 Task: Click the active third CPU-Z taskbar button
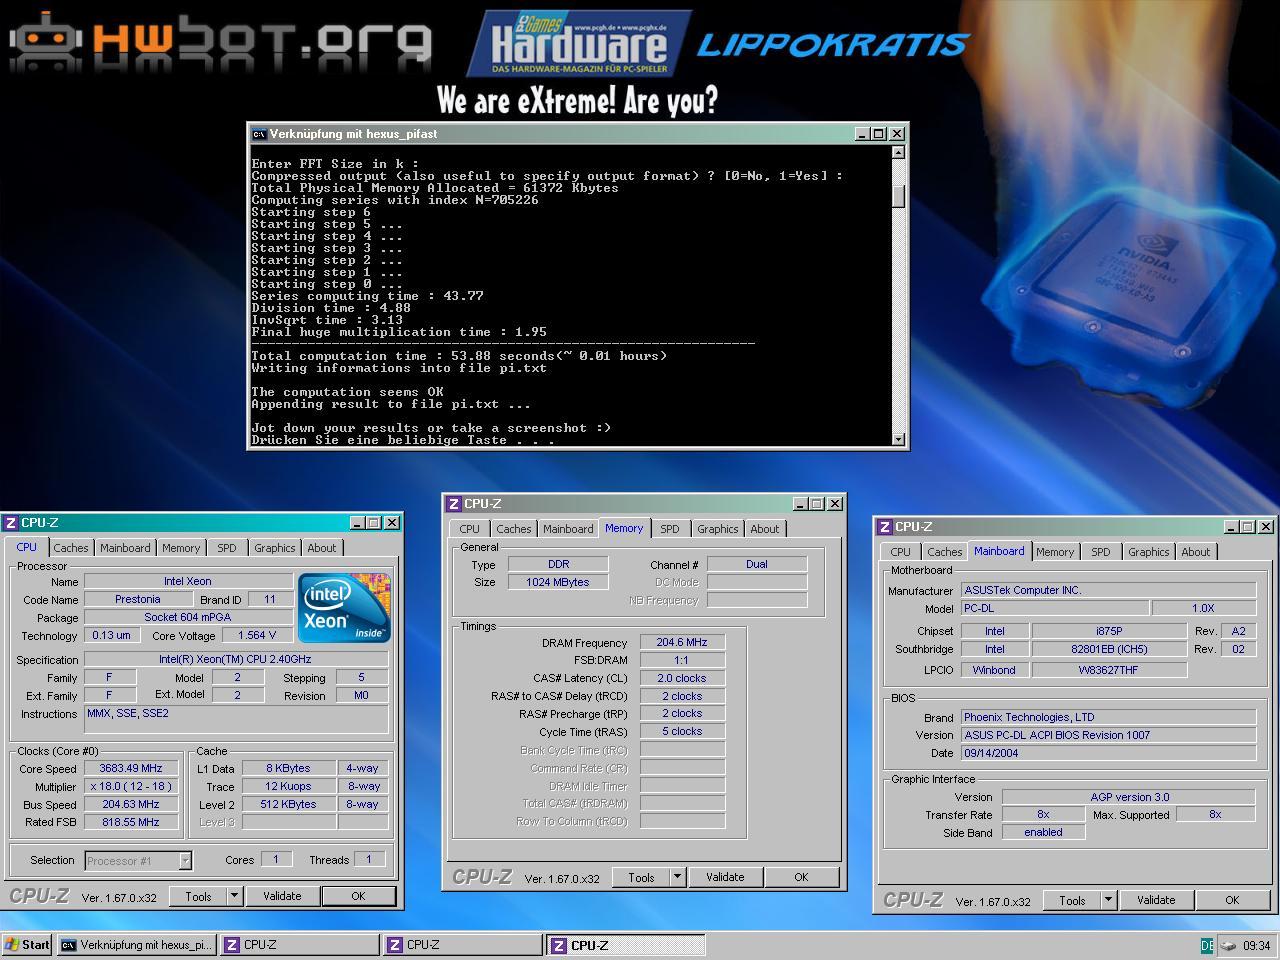[x=626, y=945]
